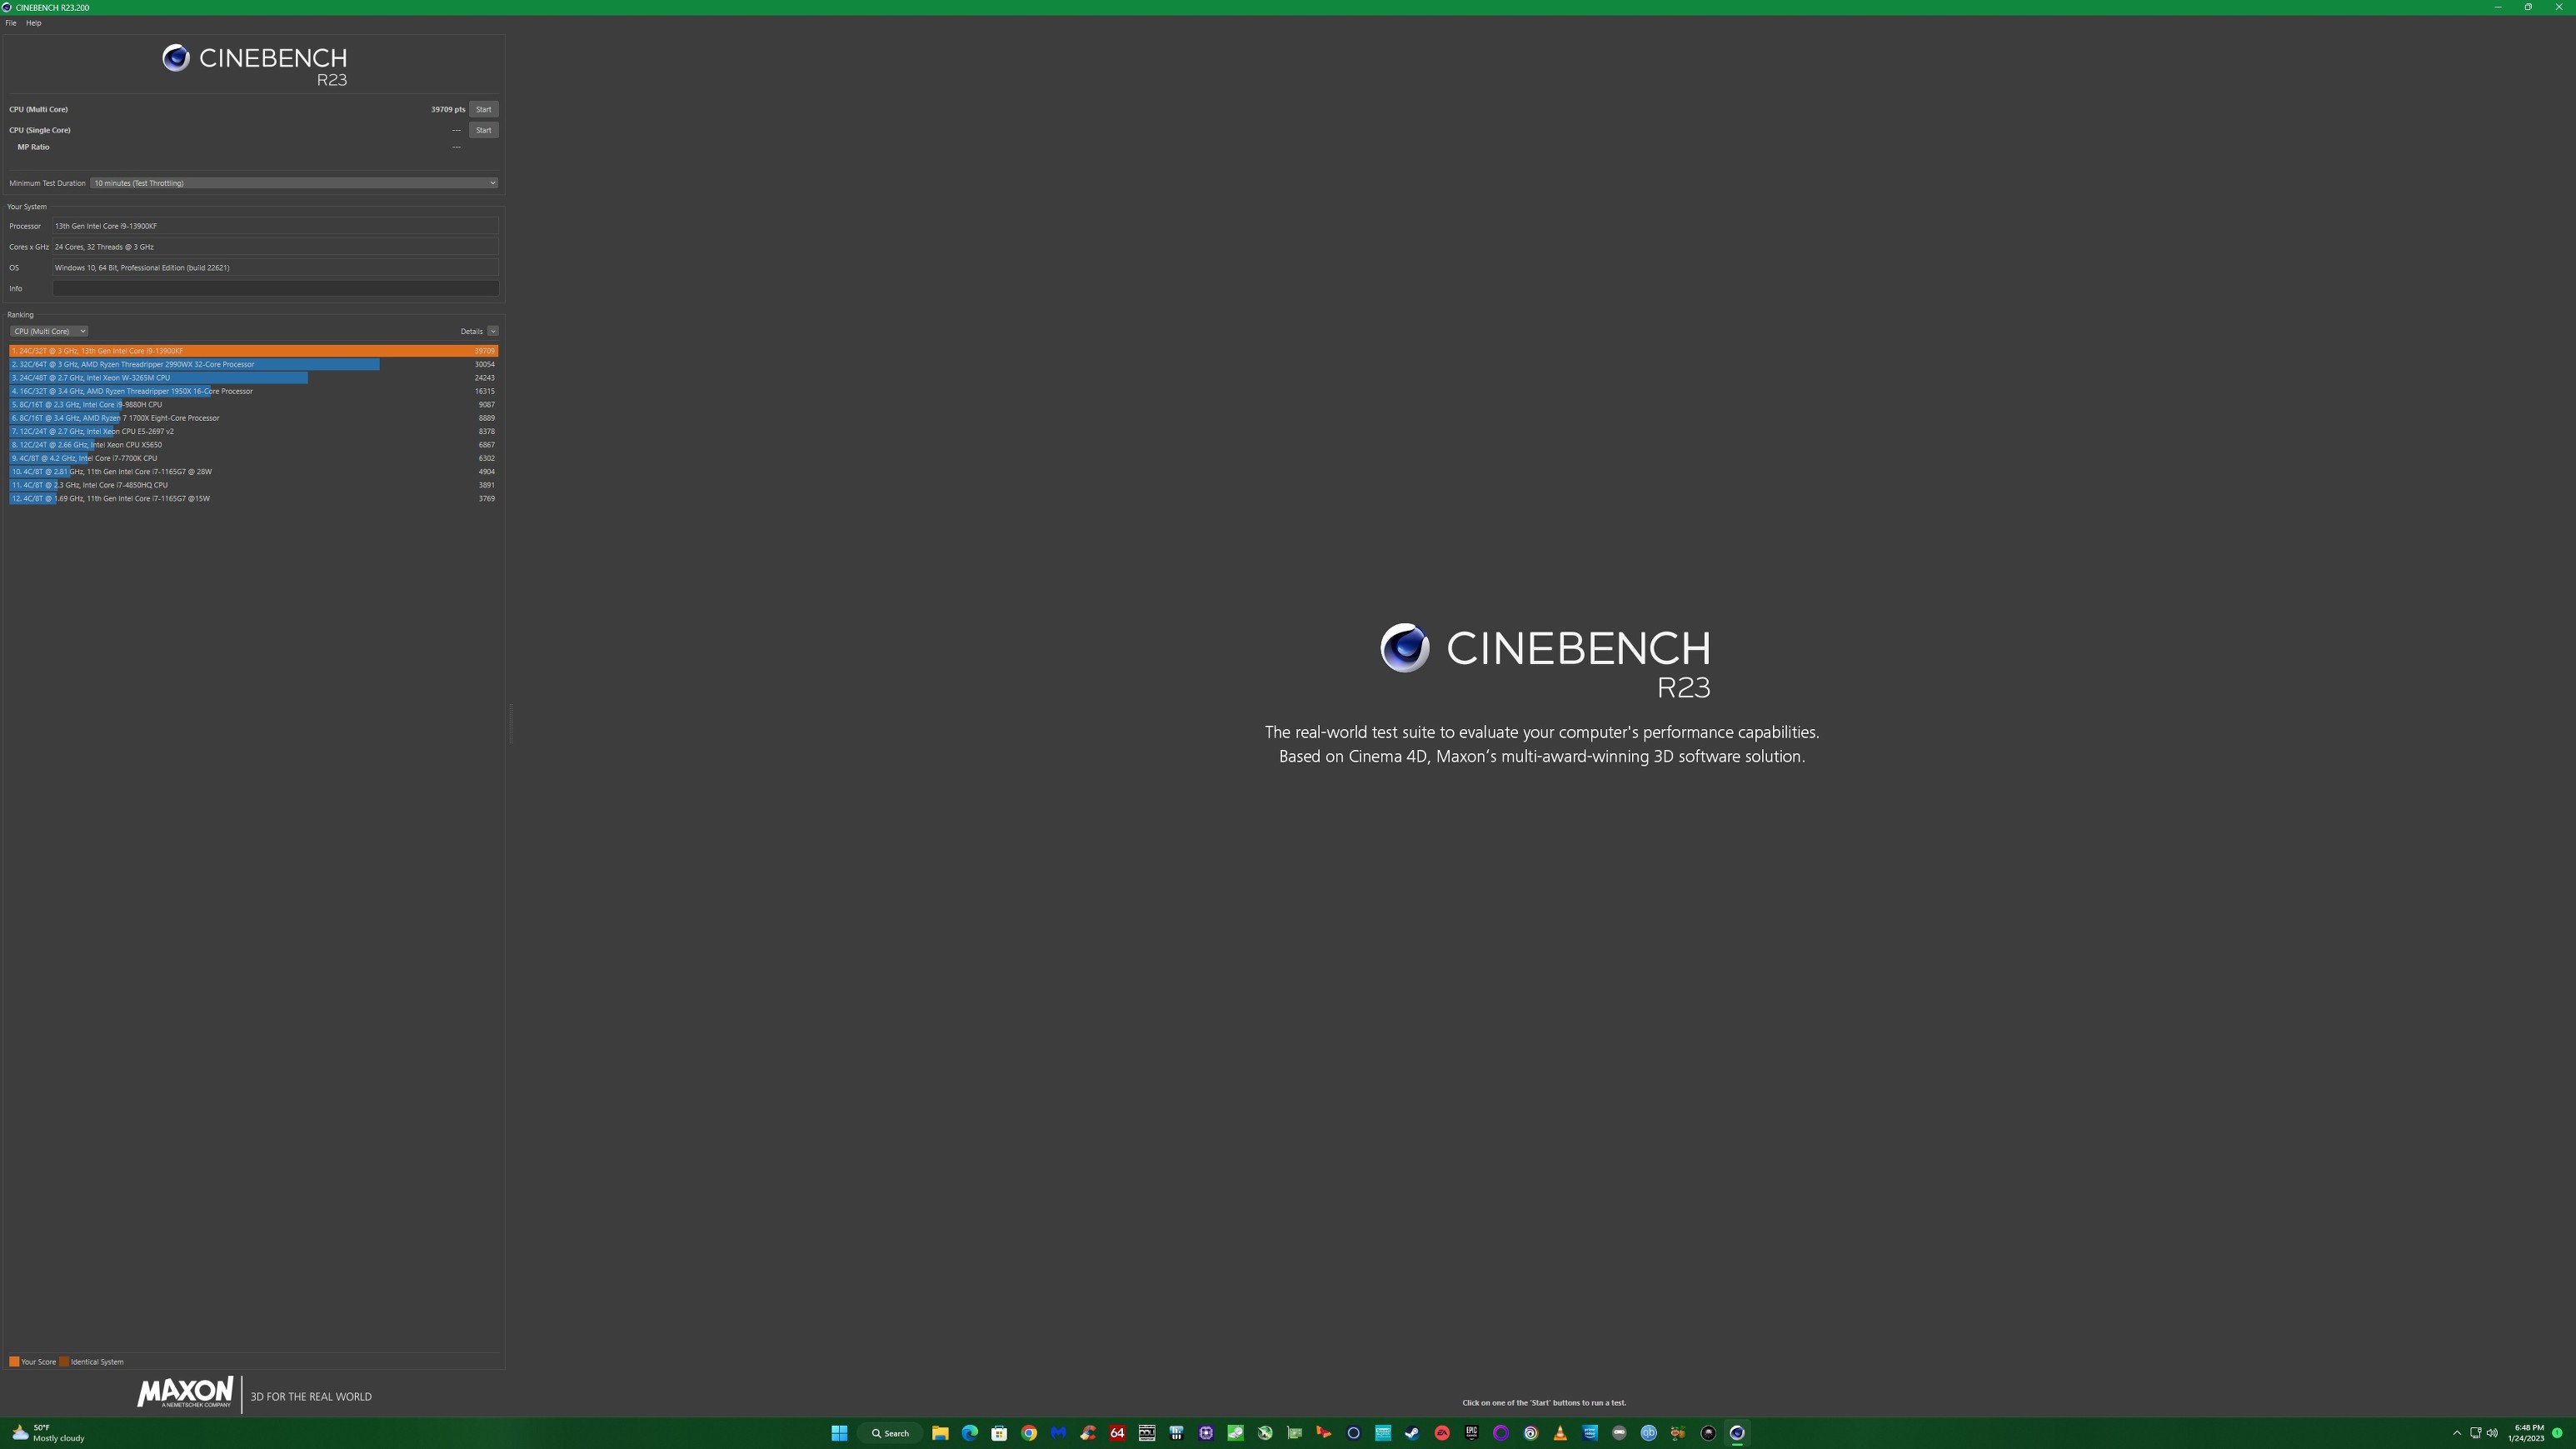Click the Your Score orange legend swatch
Image resolution: width=2576 pixels, height=1449 pixels.
pos(14,1362)
